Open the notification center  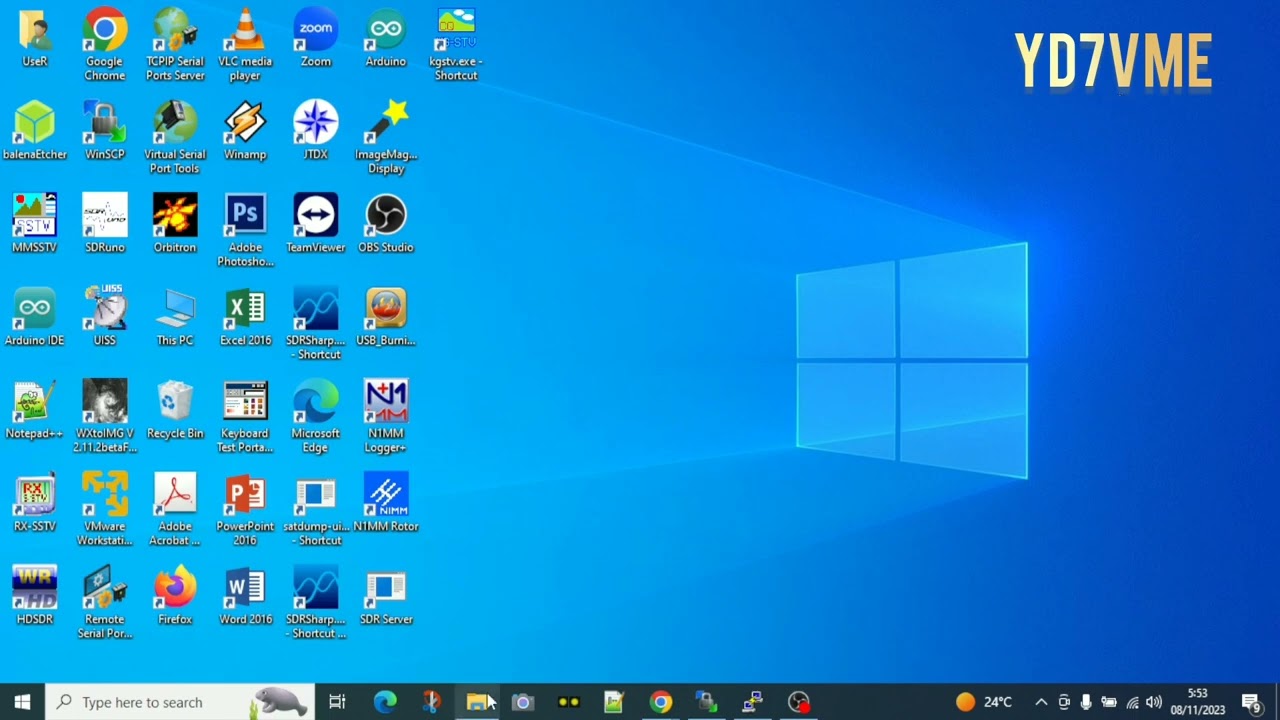click(1251, 702)
